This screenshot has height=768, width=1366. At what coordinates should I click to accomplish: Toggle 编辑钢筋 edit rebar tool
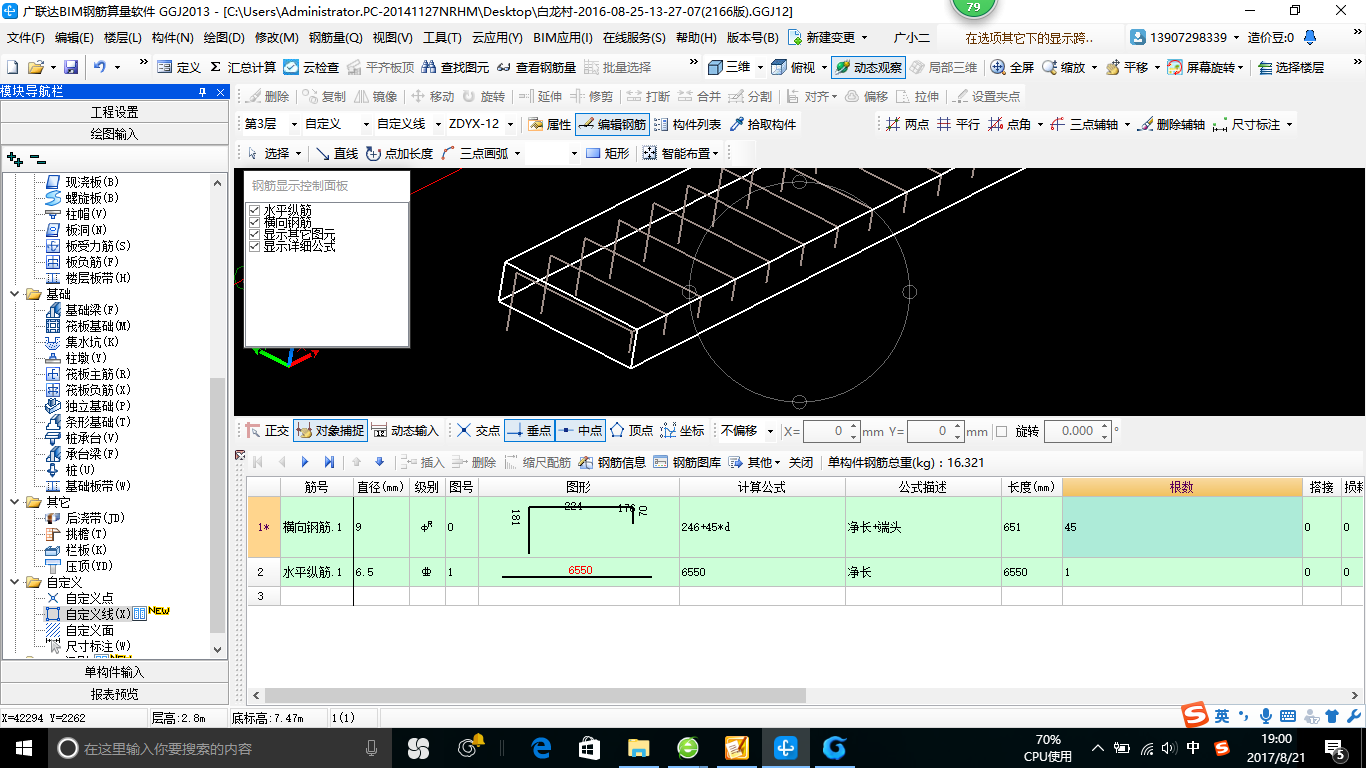[612, 125]
